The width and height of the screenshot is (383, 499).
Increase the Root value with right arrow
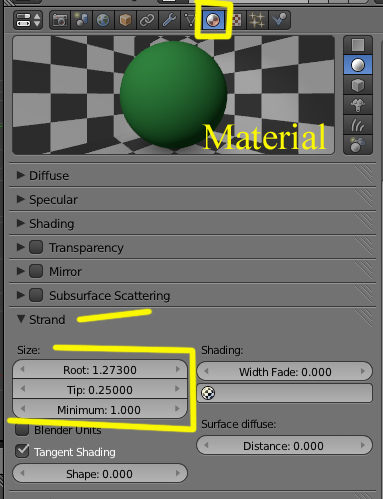178,369
